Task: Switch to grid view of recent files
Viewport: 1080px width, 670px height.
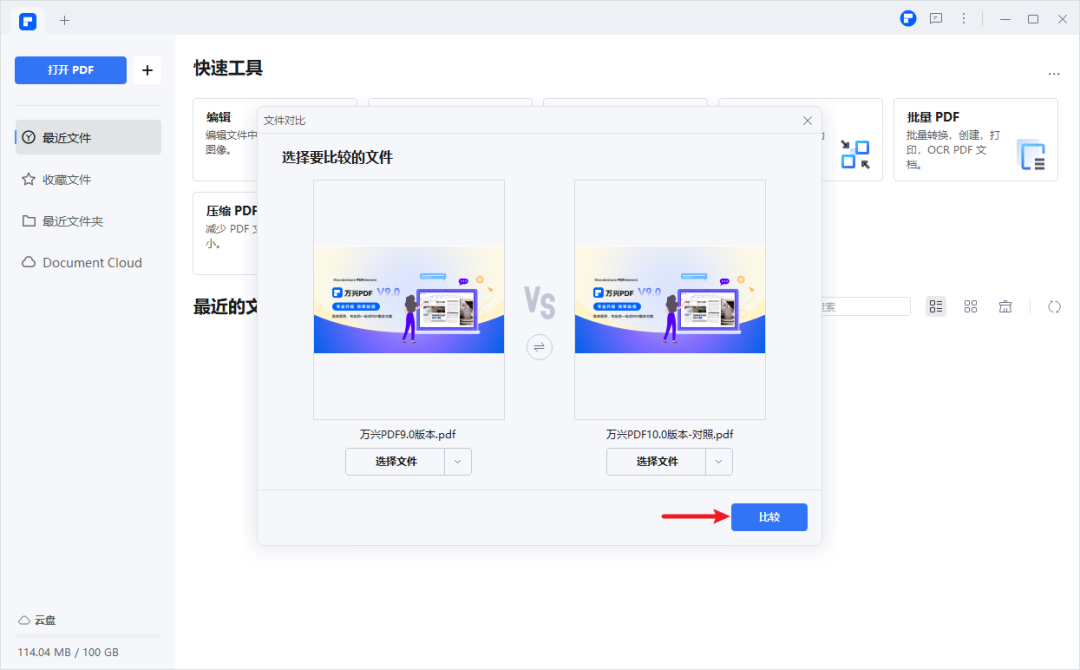Action: (x=970, y=306)
